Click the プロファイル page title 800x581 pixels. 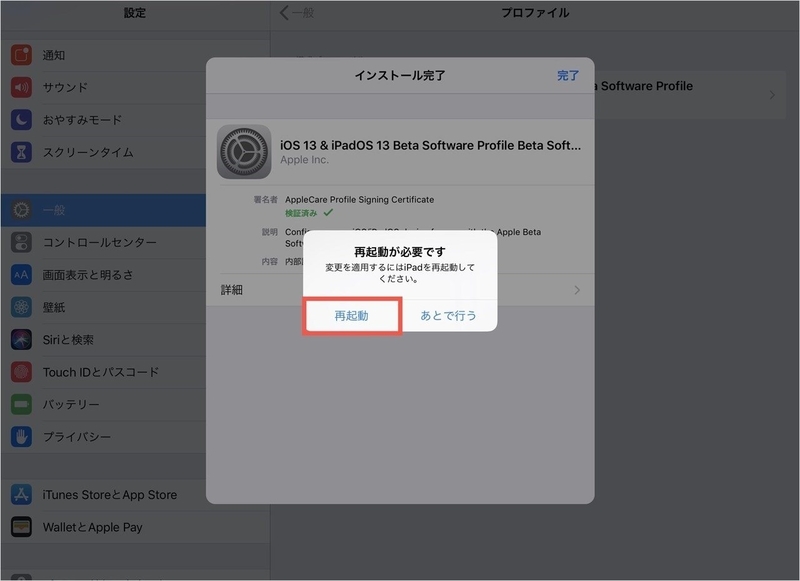[x=535, y=13]
